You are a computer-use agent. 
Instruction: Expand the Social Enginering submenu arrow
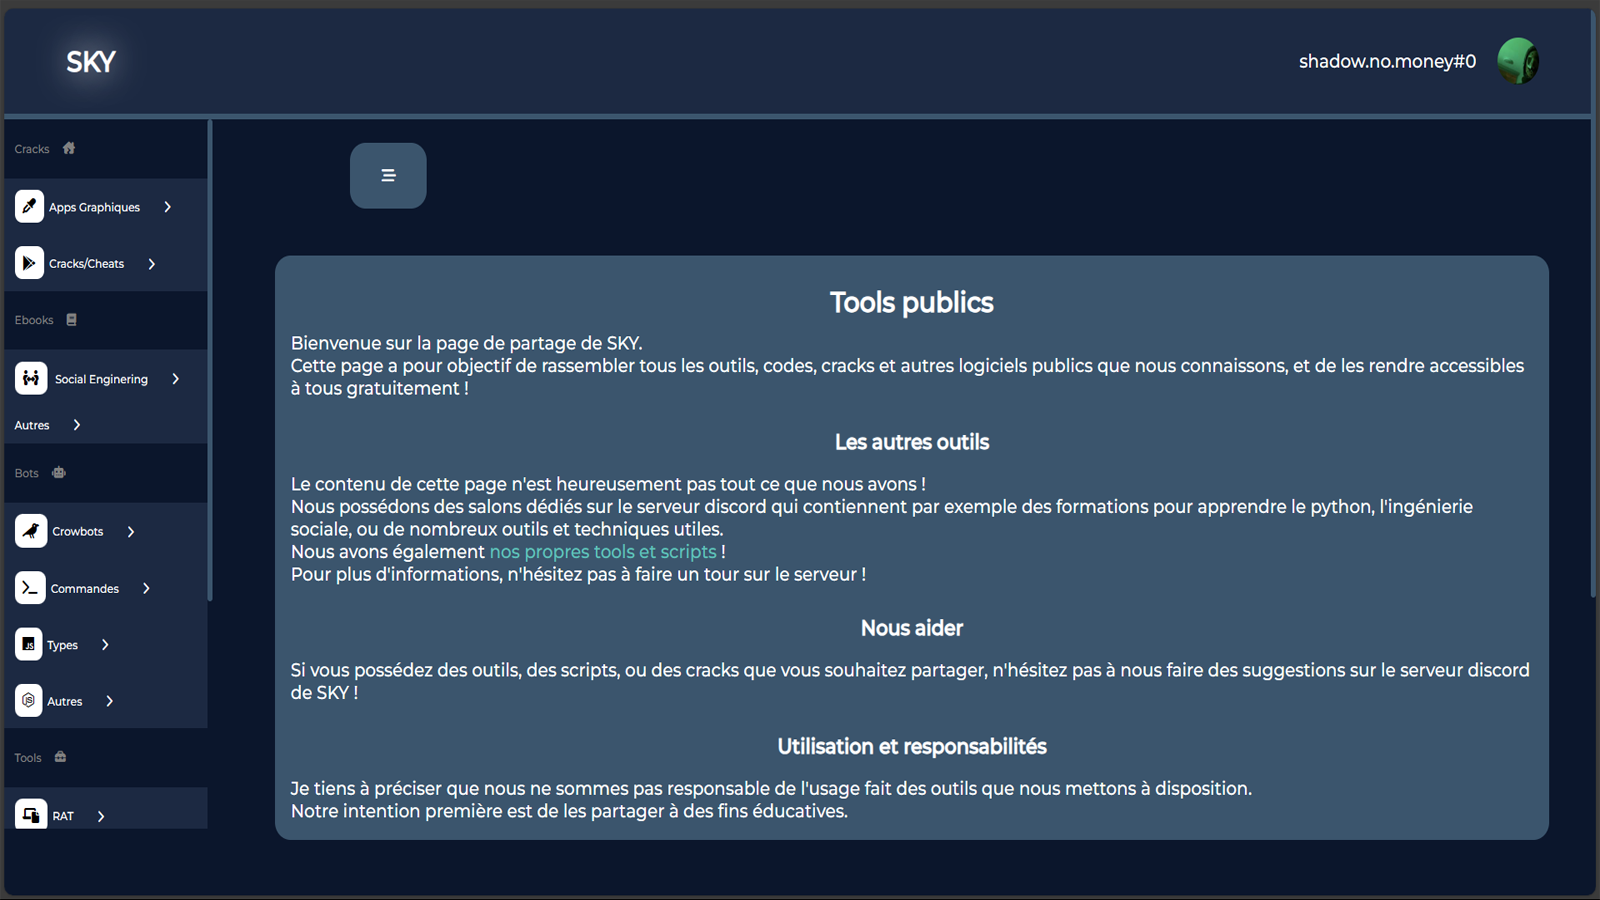(176, 379)
